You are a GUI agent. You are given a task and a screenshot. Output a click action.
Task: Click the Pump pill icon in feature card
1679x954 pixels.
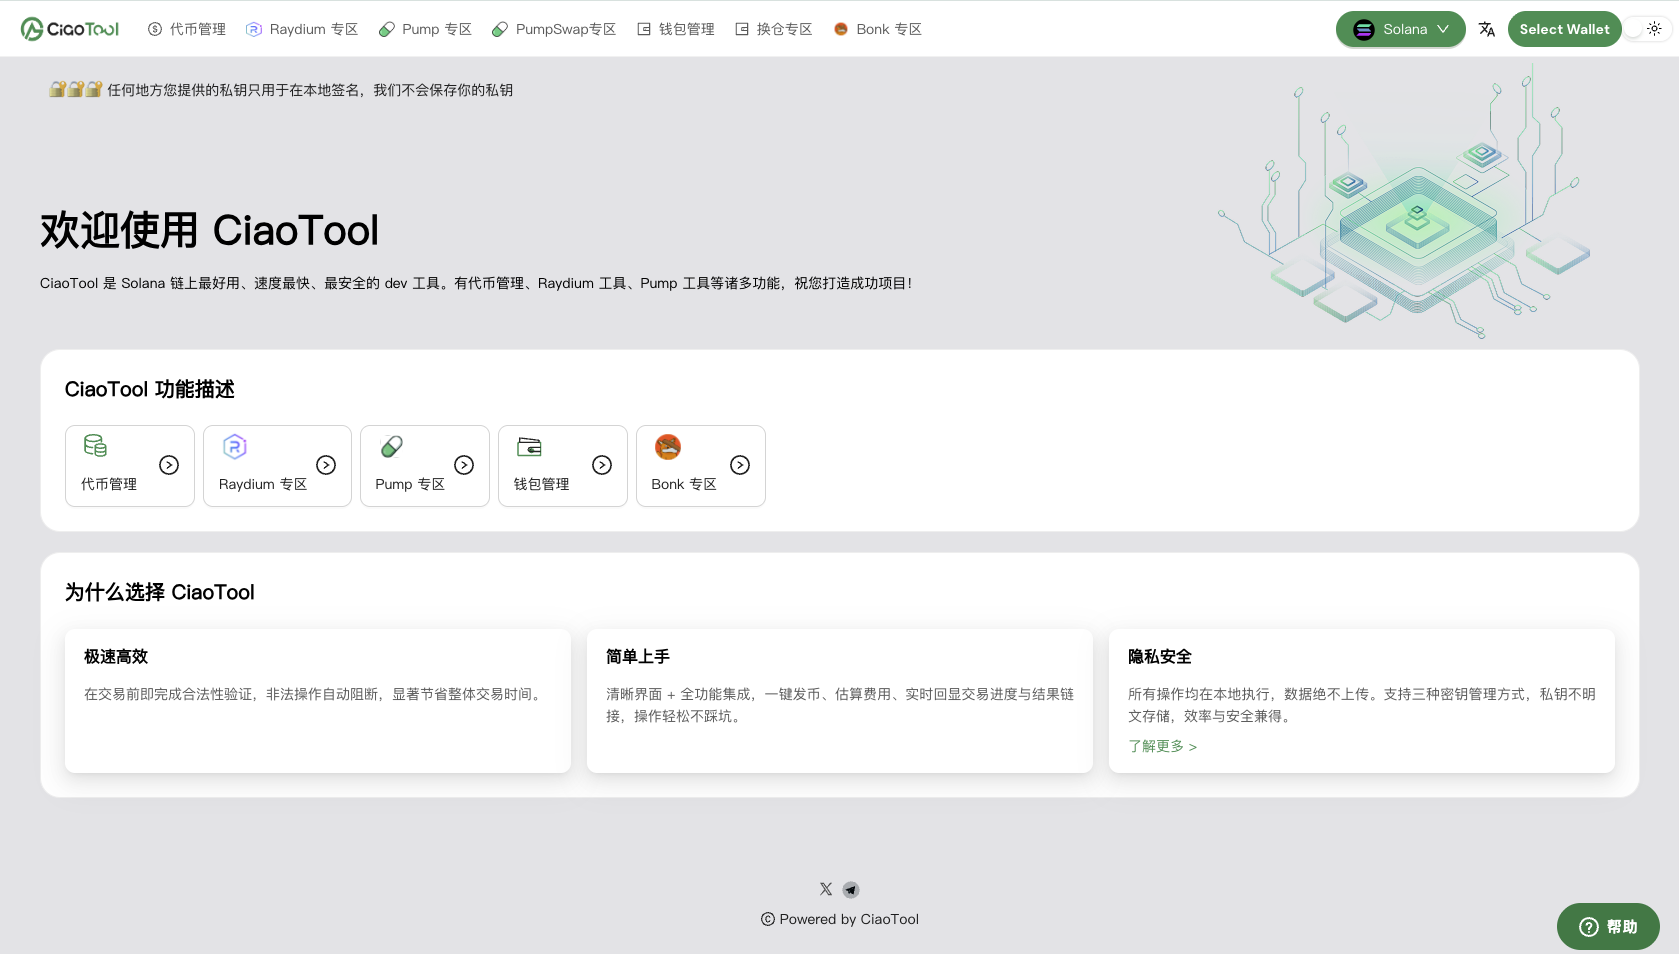click(392, 446)
